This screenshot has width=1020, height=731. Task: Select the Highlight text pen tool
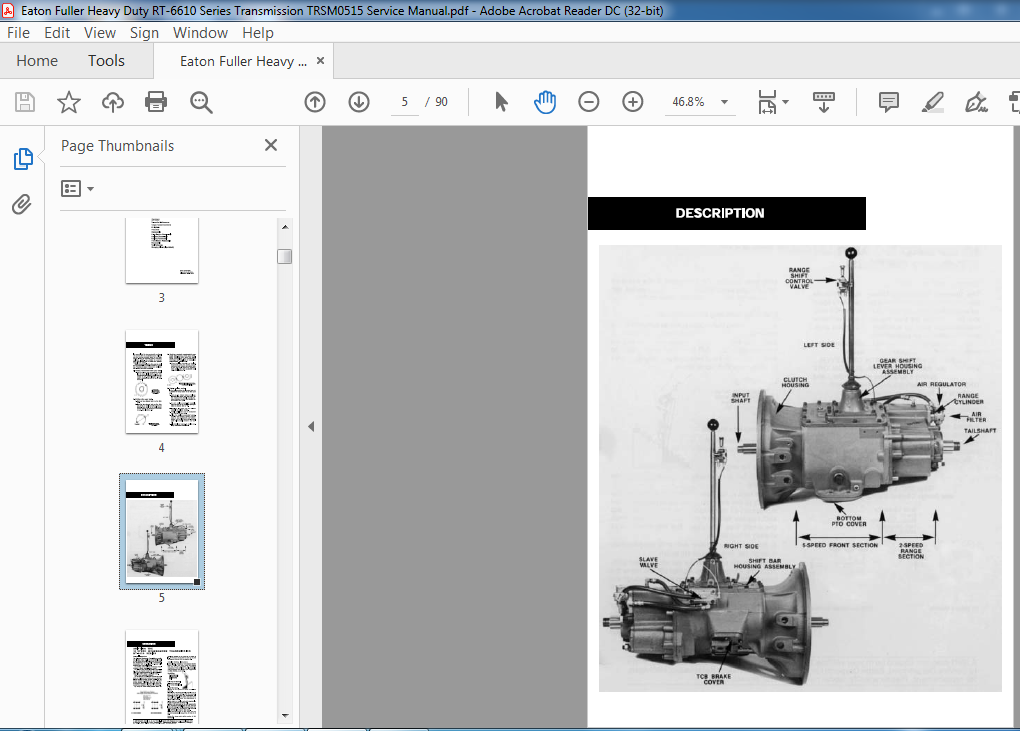click(933, 102)
